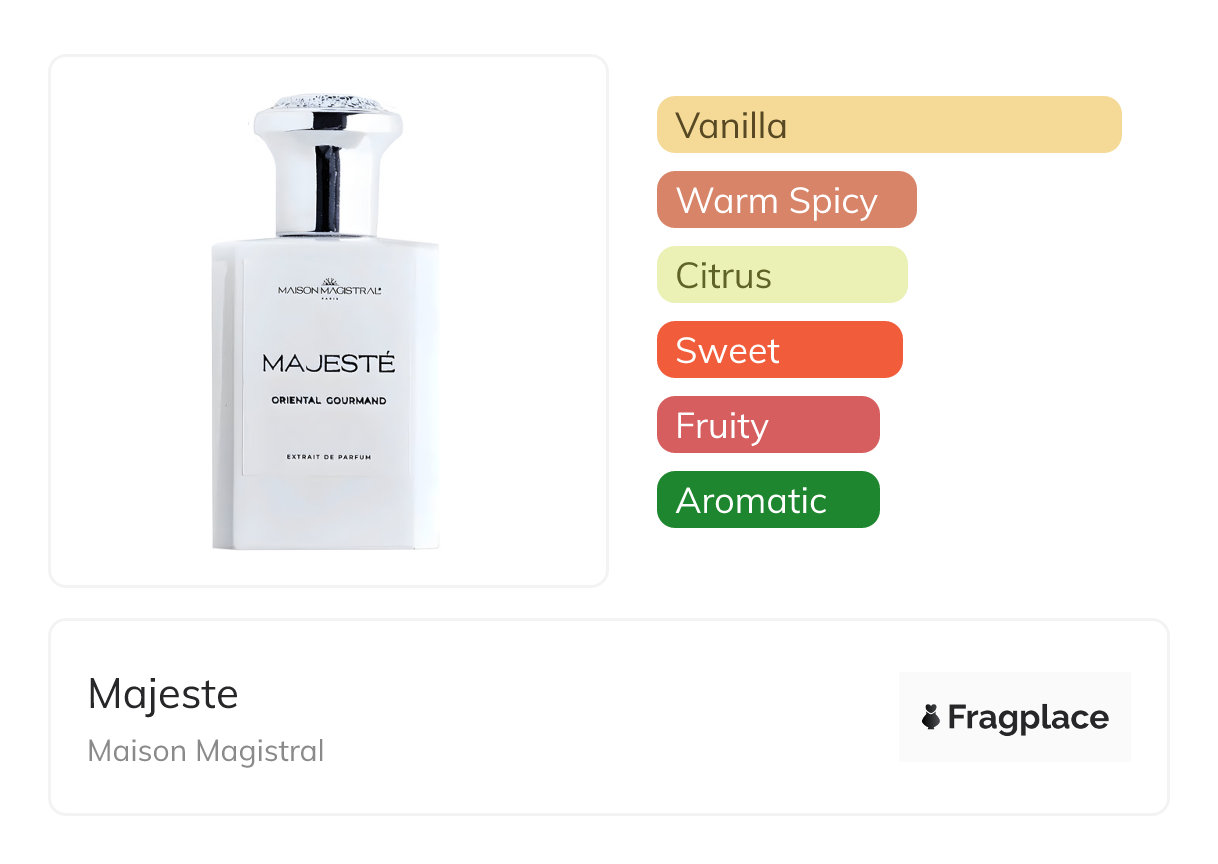
Task: Click the Maison Magistral logo on bottle
Action: (x=329, y=287)
